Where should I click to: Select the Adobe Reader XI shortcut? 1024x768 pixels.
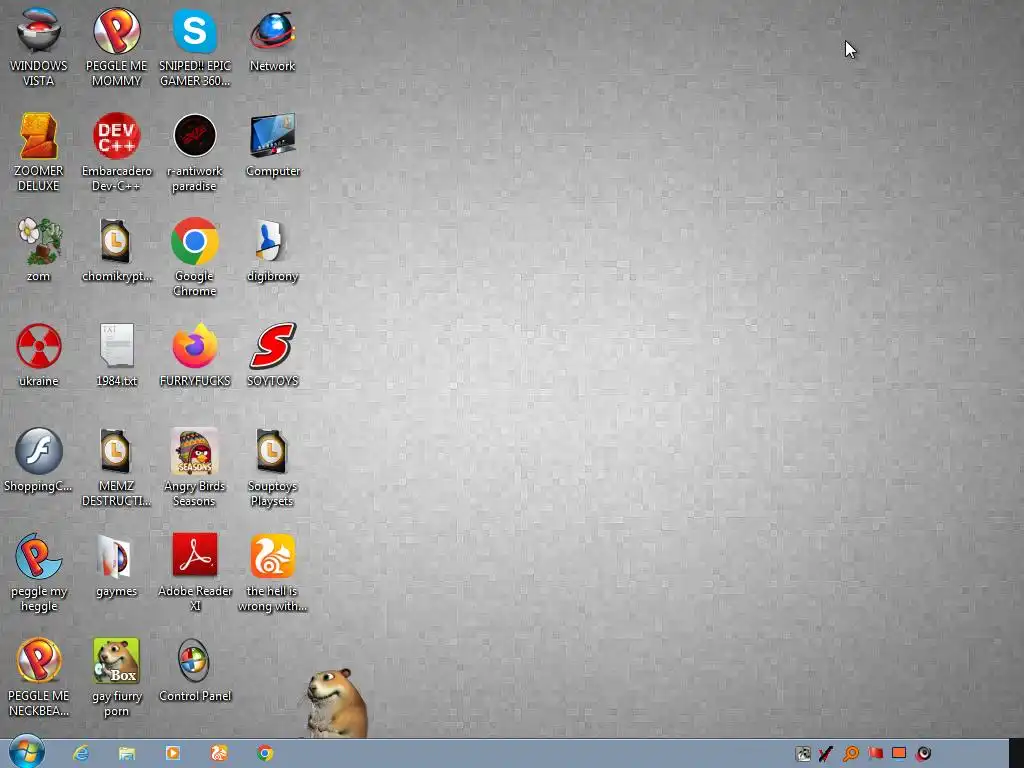[195, 572]
